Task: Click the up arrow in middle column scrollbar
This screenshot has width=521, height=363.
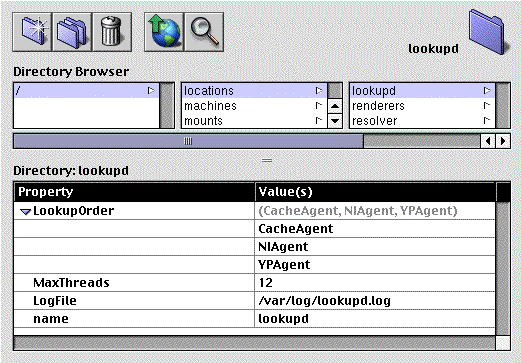Action: point(335,107)
